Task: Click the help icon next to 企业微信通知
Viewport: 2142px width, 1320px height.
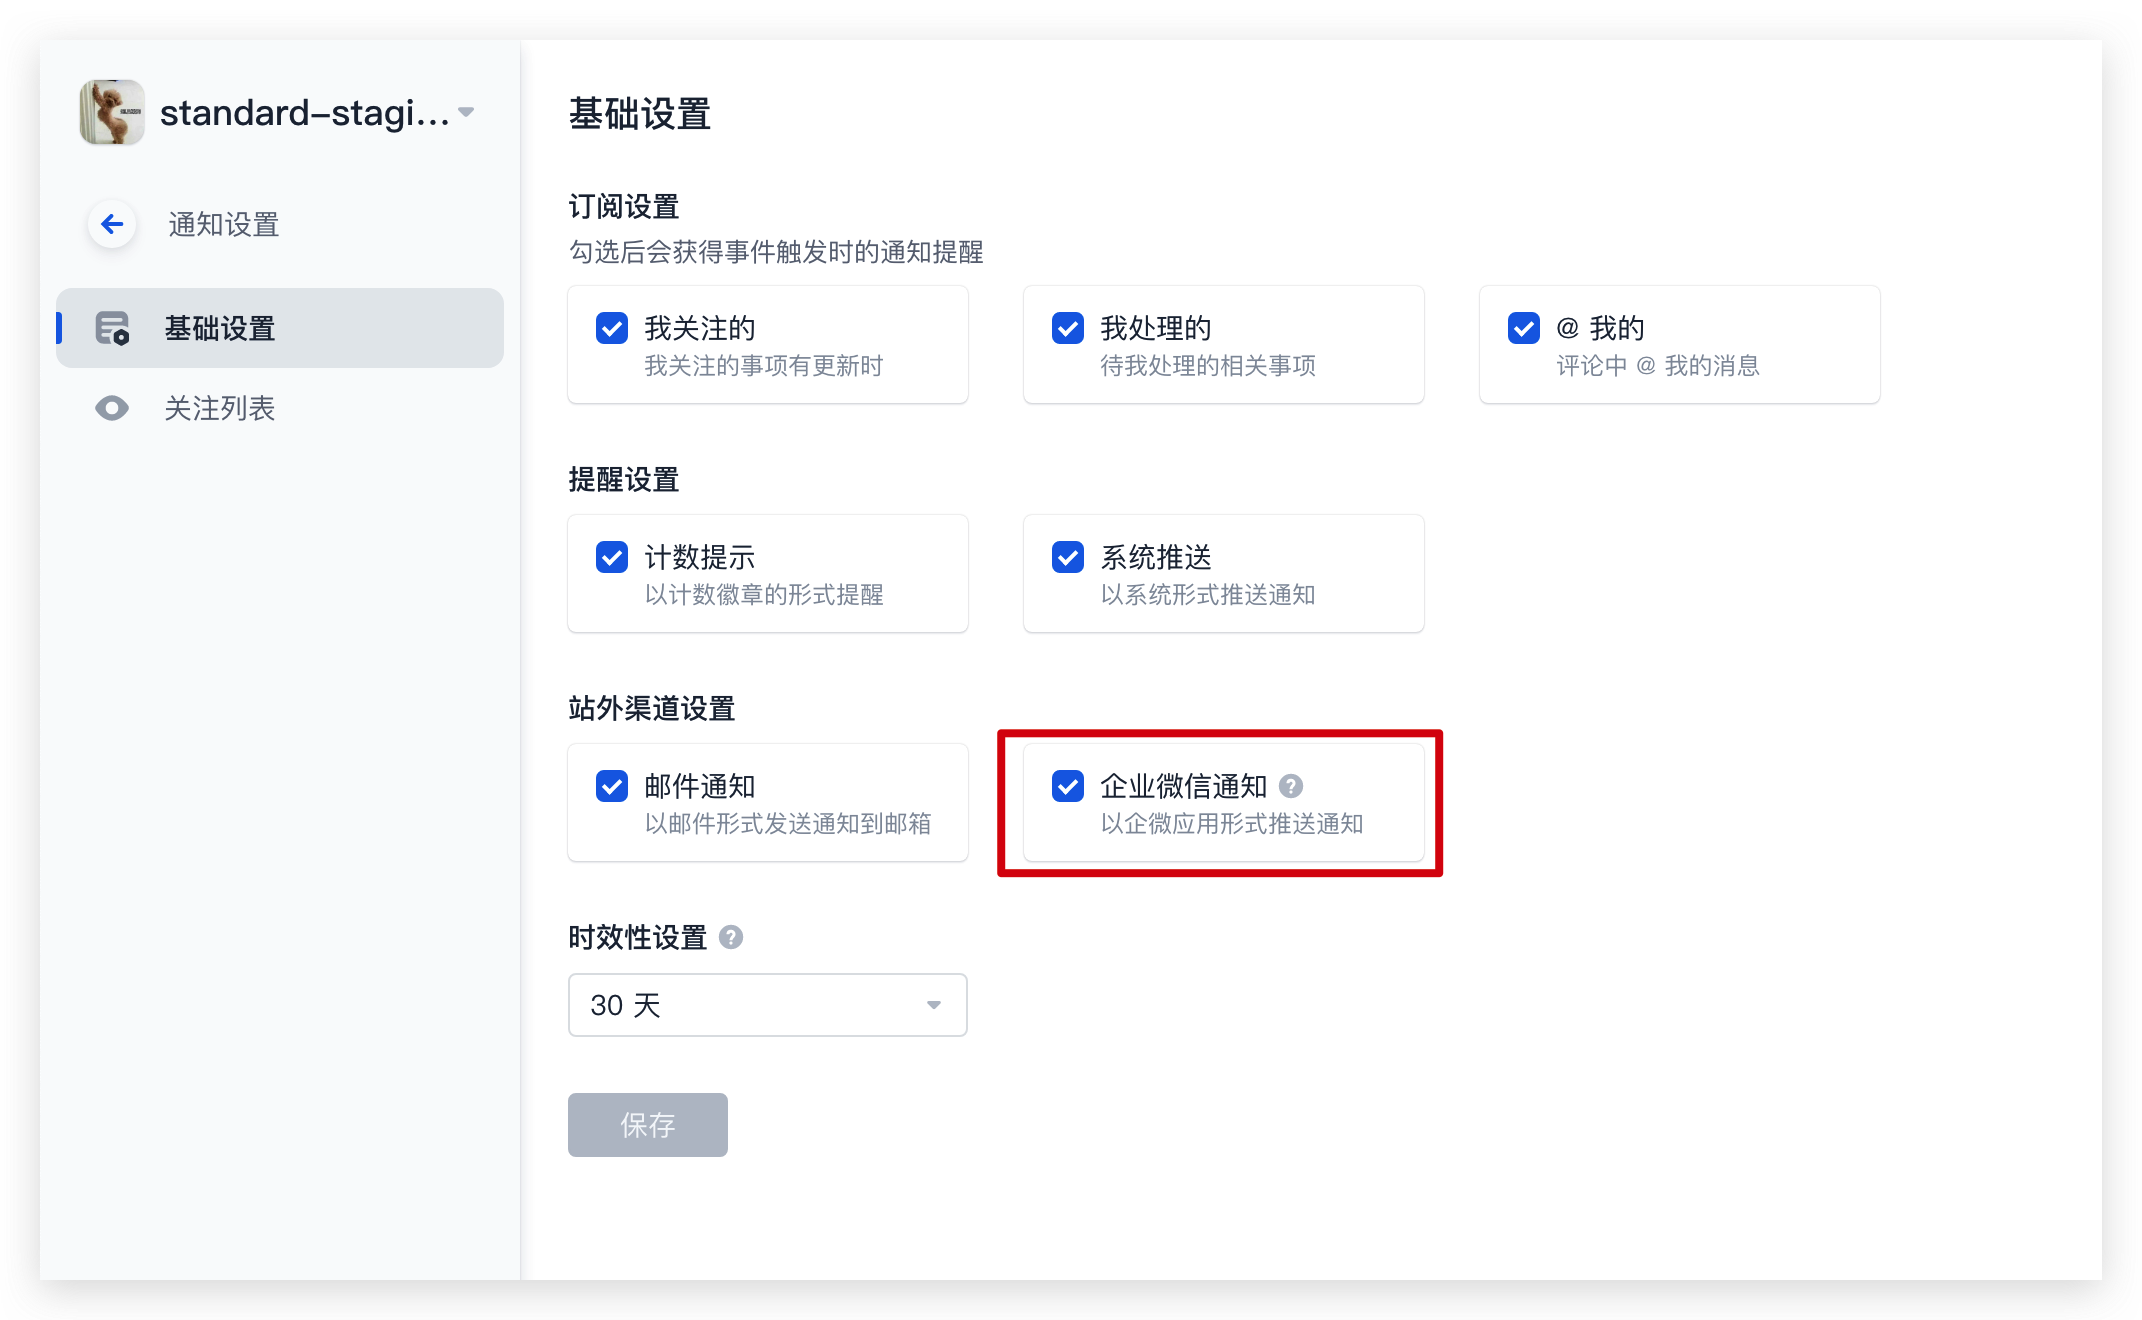Action: pyautogui.click(x=1291, y=786)
